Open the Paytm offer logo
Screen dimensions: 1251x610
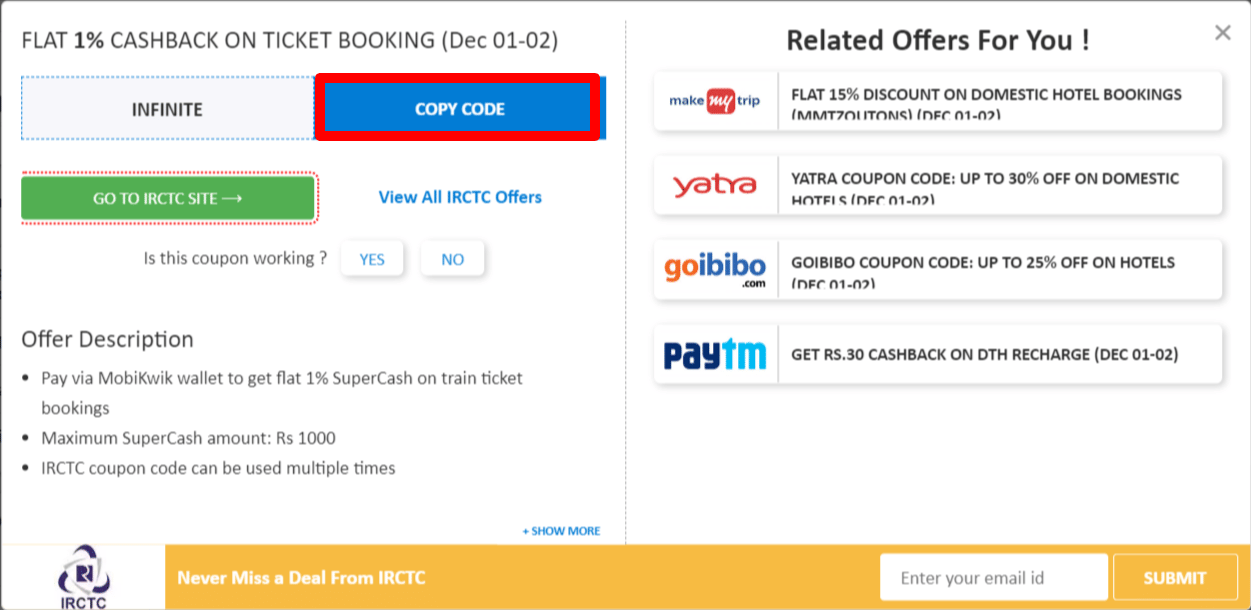coord(716,353)
